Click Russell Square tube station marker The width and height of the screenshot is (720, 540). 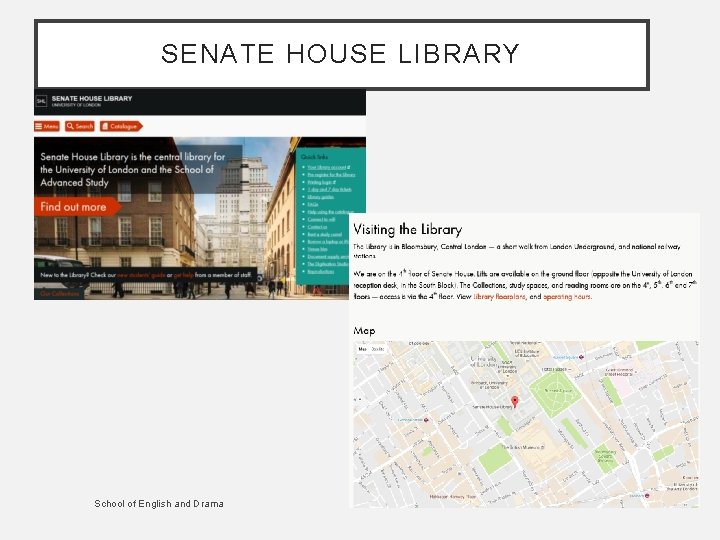point(581,357)
